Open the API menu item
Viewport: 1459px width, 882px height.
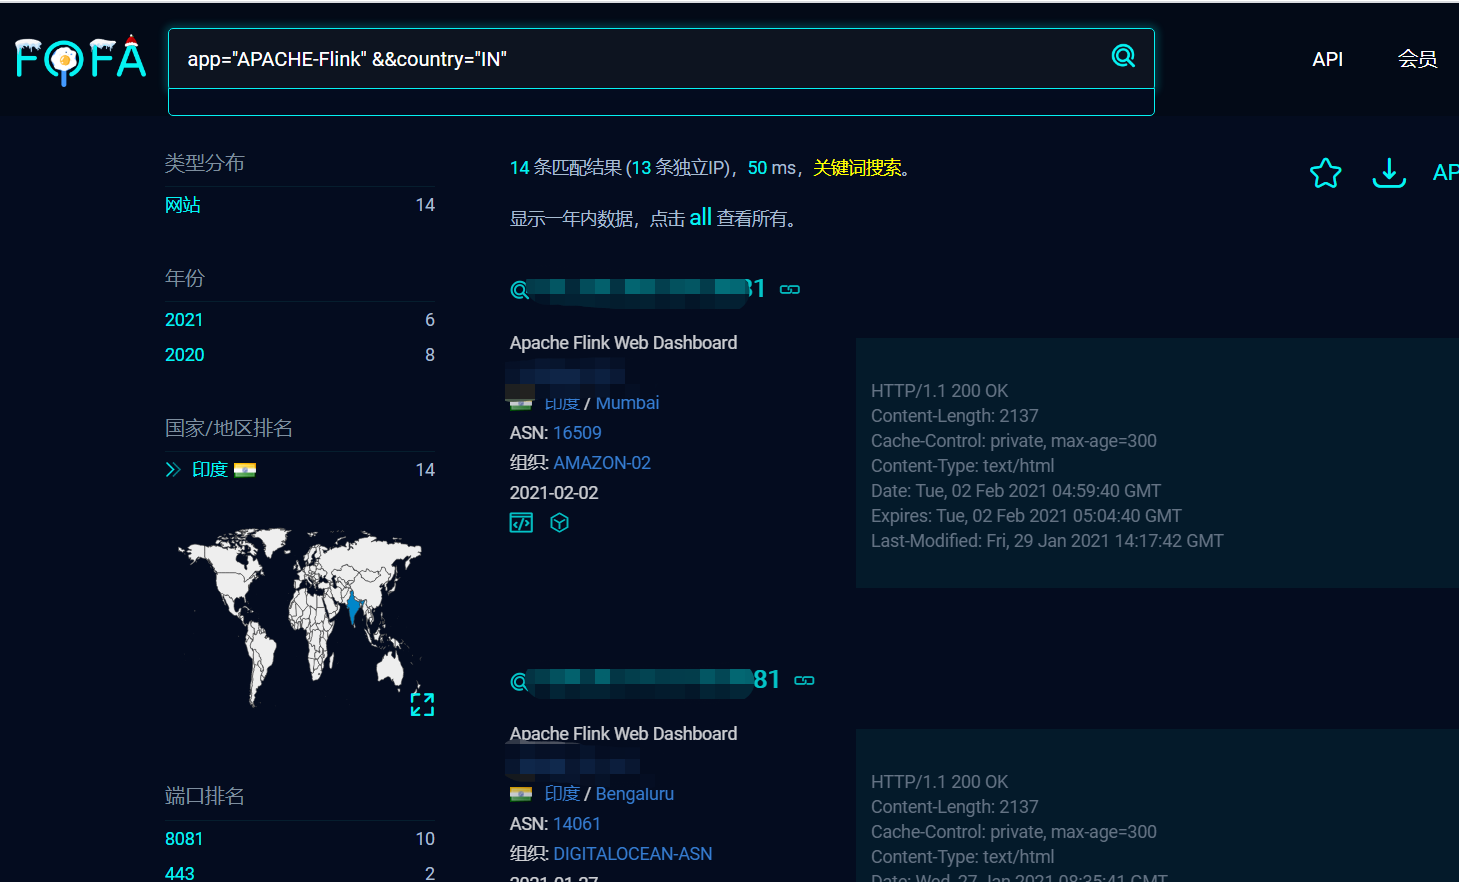tap(1327, 59)
